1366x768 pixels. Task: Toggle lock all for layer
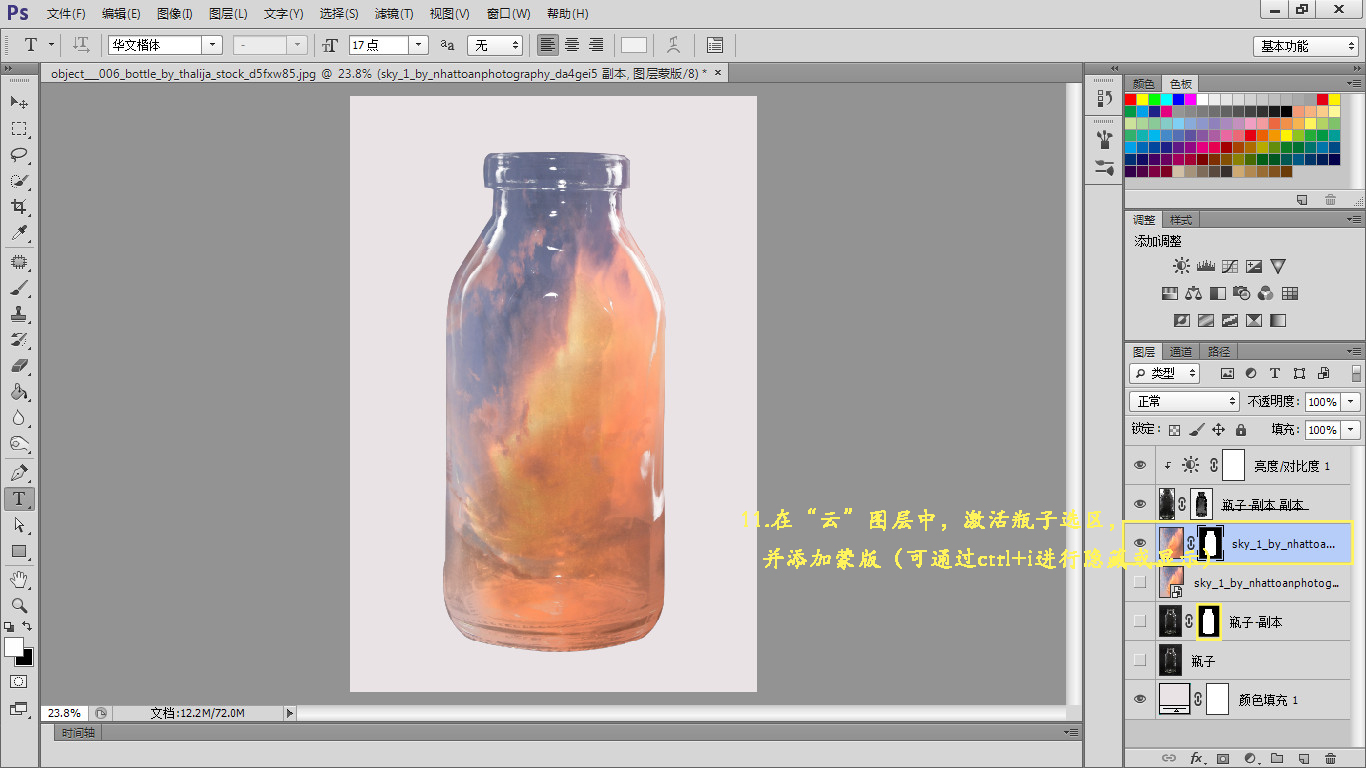[x=1241, y=430]
